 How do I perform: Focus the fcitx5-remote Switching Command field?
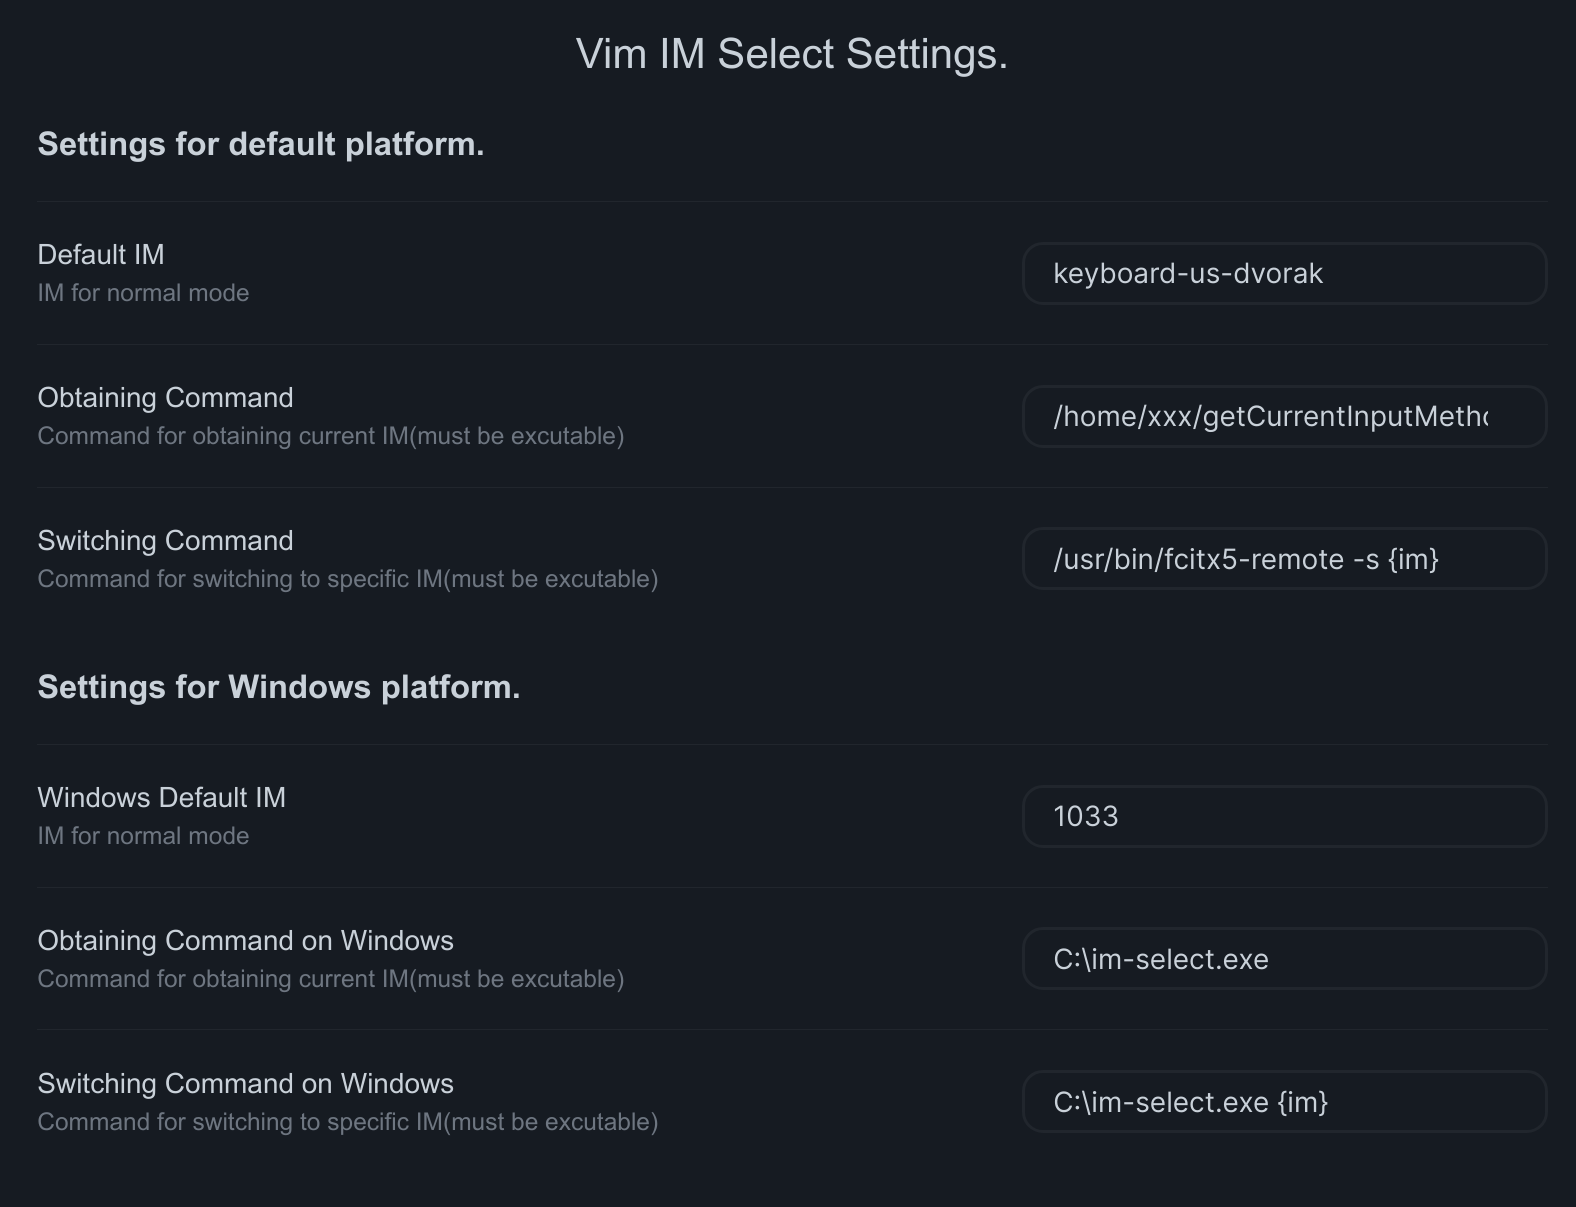point(1284,559)
